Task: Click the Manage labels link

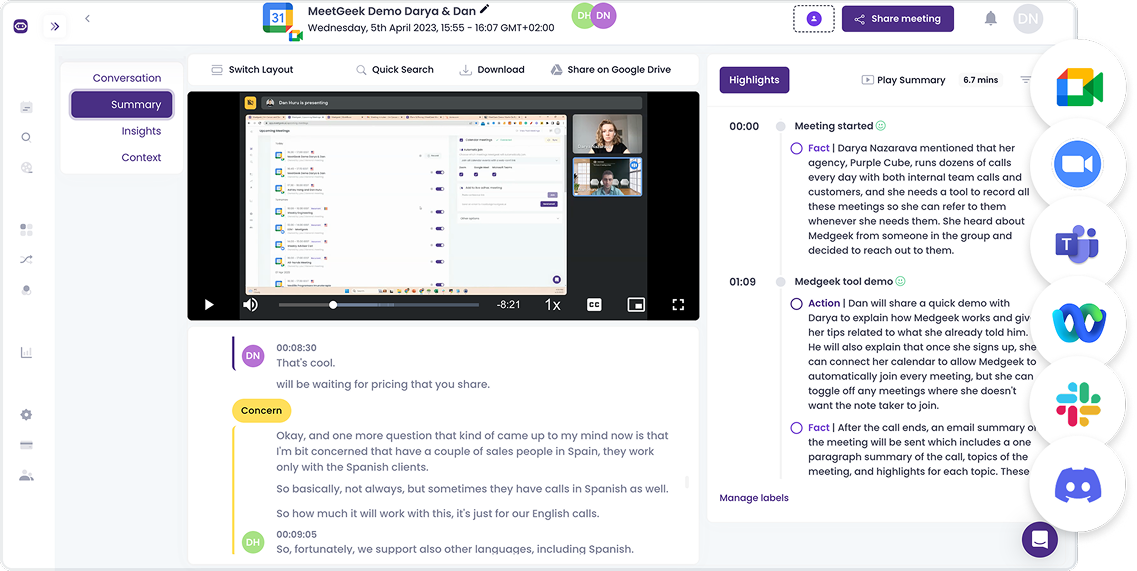Action: pos(754,498)
